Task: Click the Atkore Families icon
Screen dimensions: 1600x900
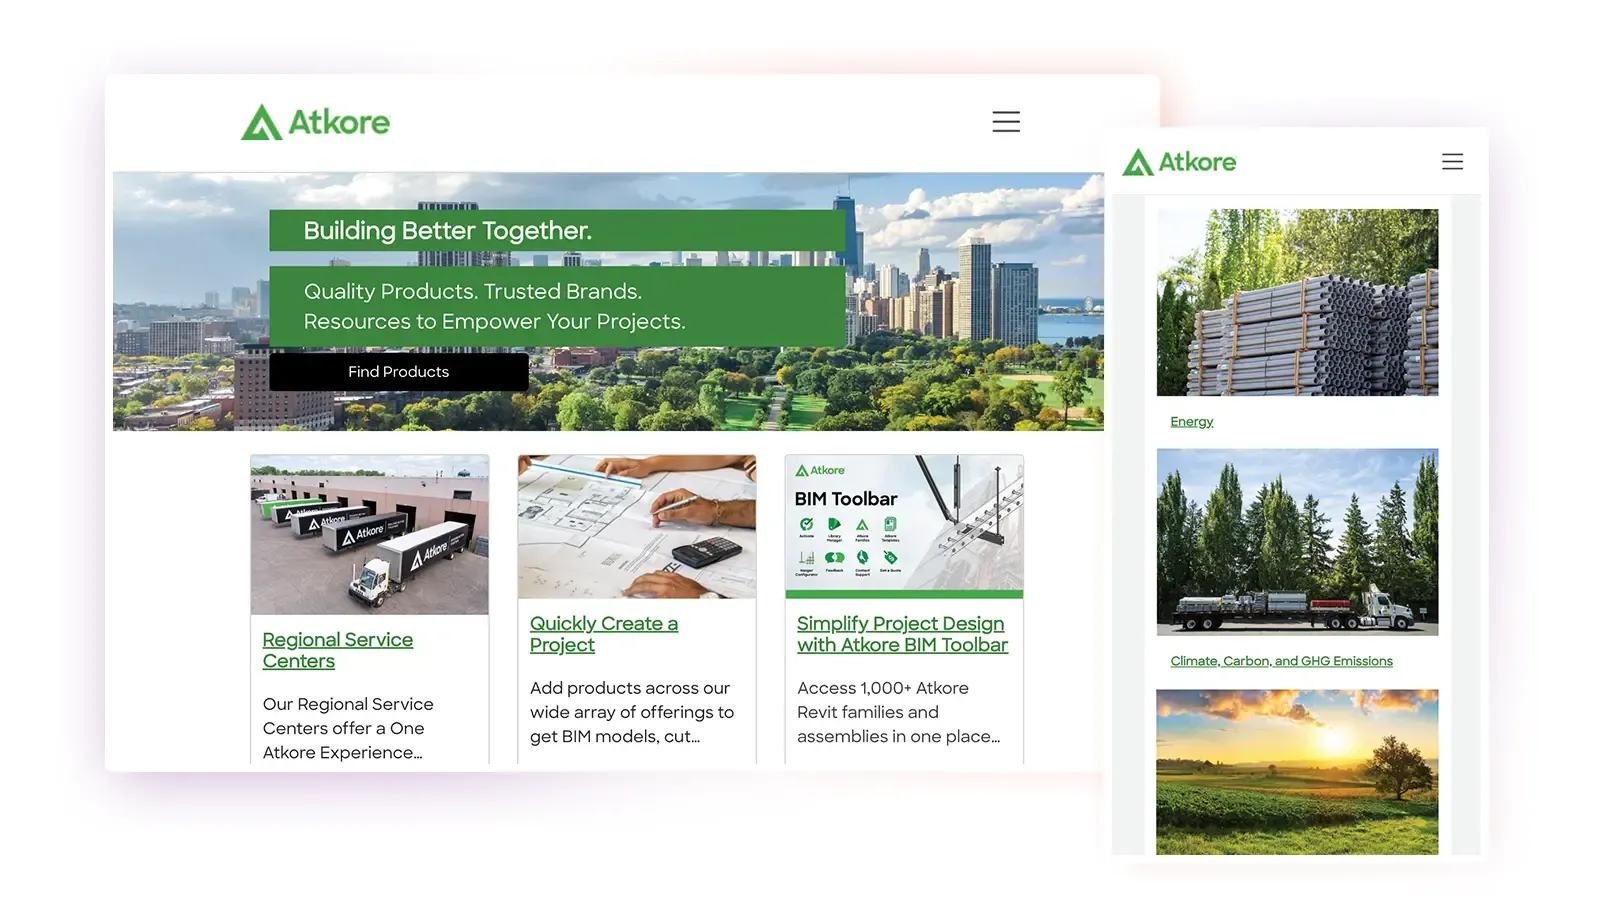Action: pos(862,524)
